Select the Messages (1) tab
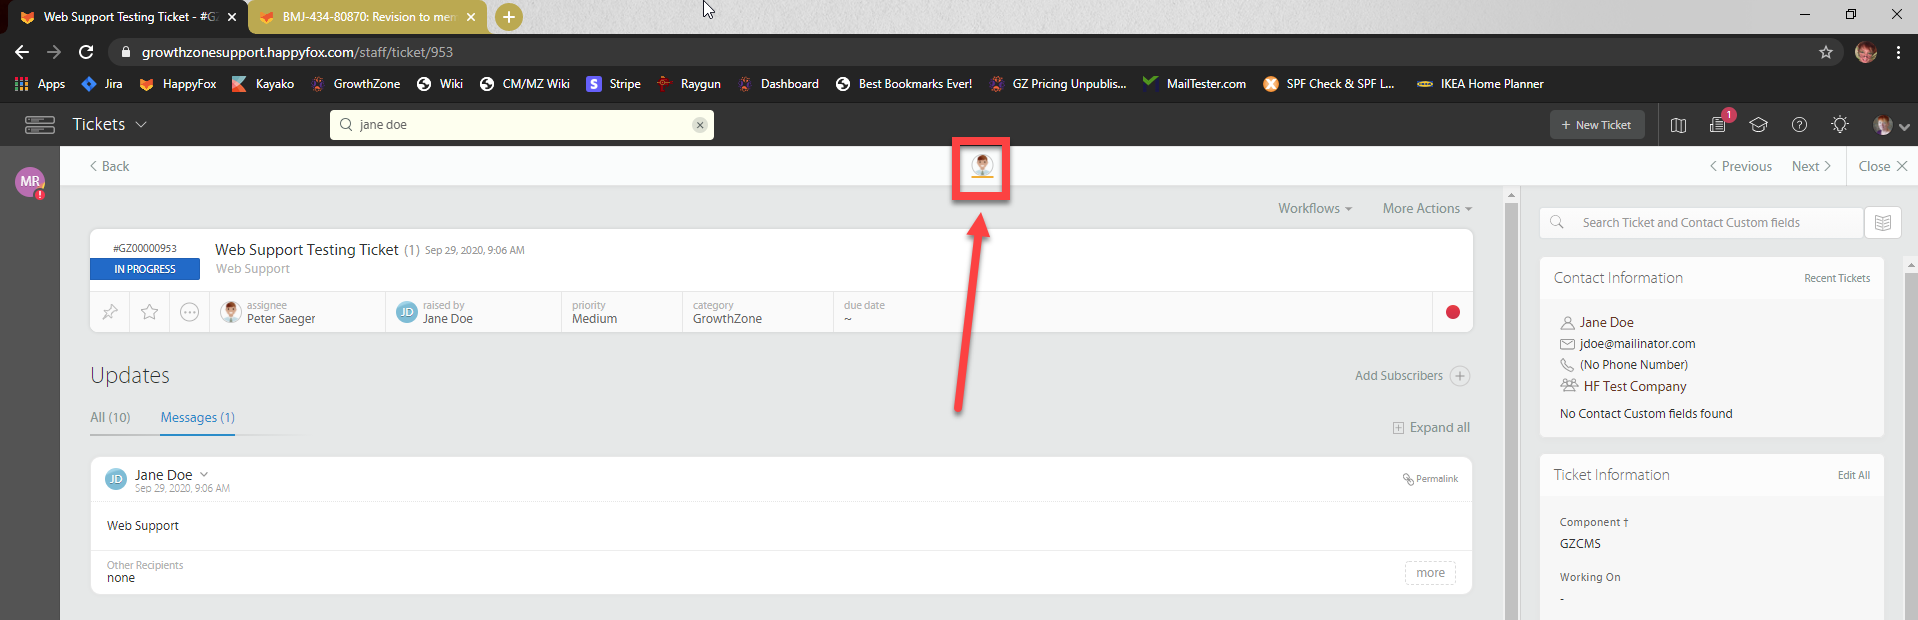The width and height of the screenshot is (1918, 620). pos(198,417)
